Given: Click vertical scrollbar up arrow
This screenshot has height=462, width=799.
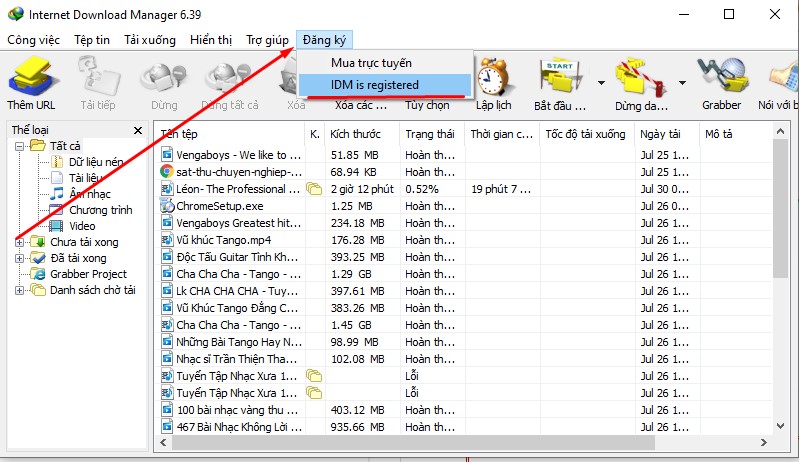Looking at the screenshot, I should click(781, 131).
